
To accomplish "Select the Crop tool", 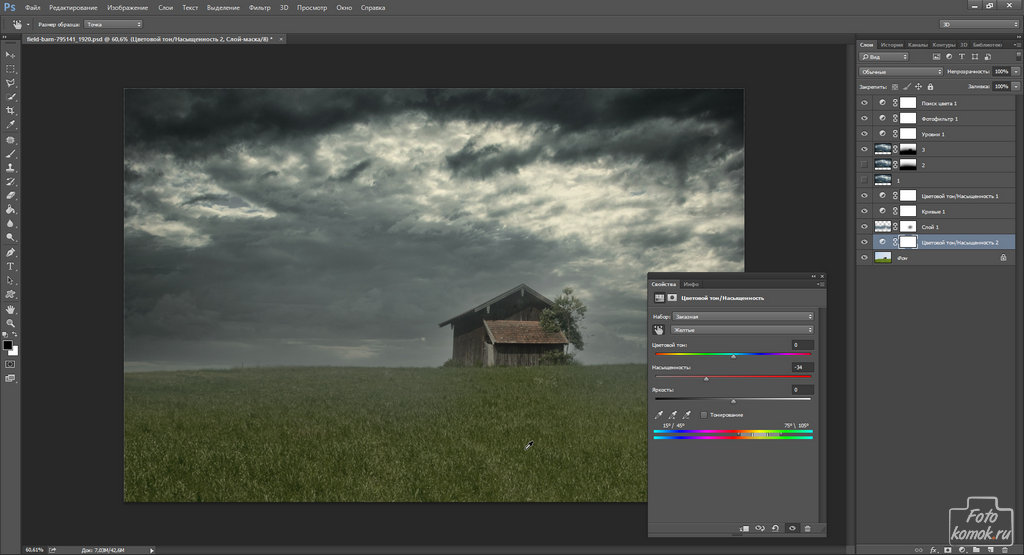I will [x=10, y=112].
